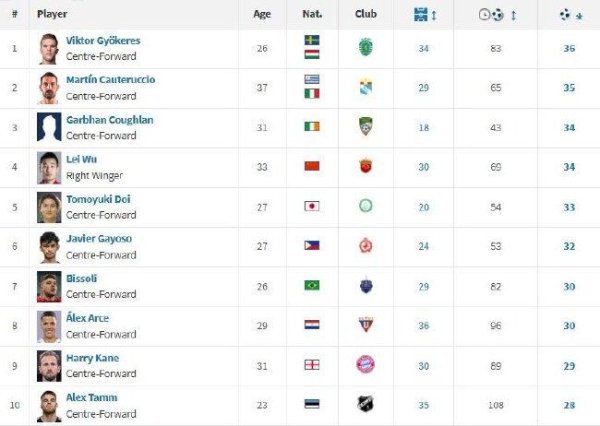Follow the Javier Gayoso player link
The image size is (600, 426).
(x=99, y=239)
